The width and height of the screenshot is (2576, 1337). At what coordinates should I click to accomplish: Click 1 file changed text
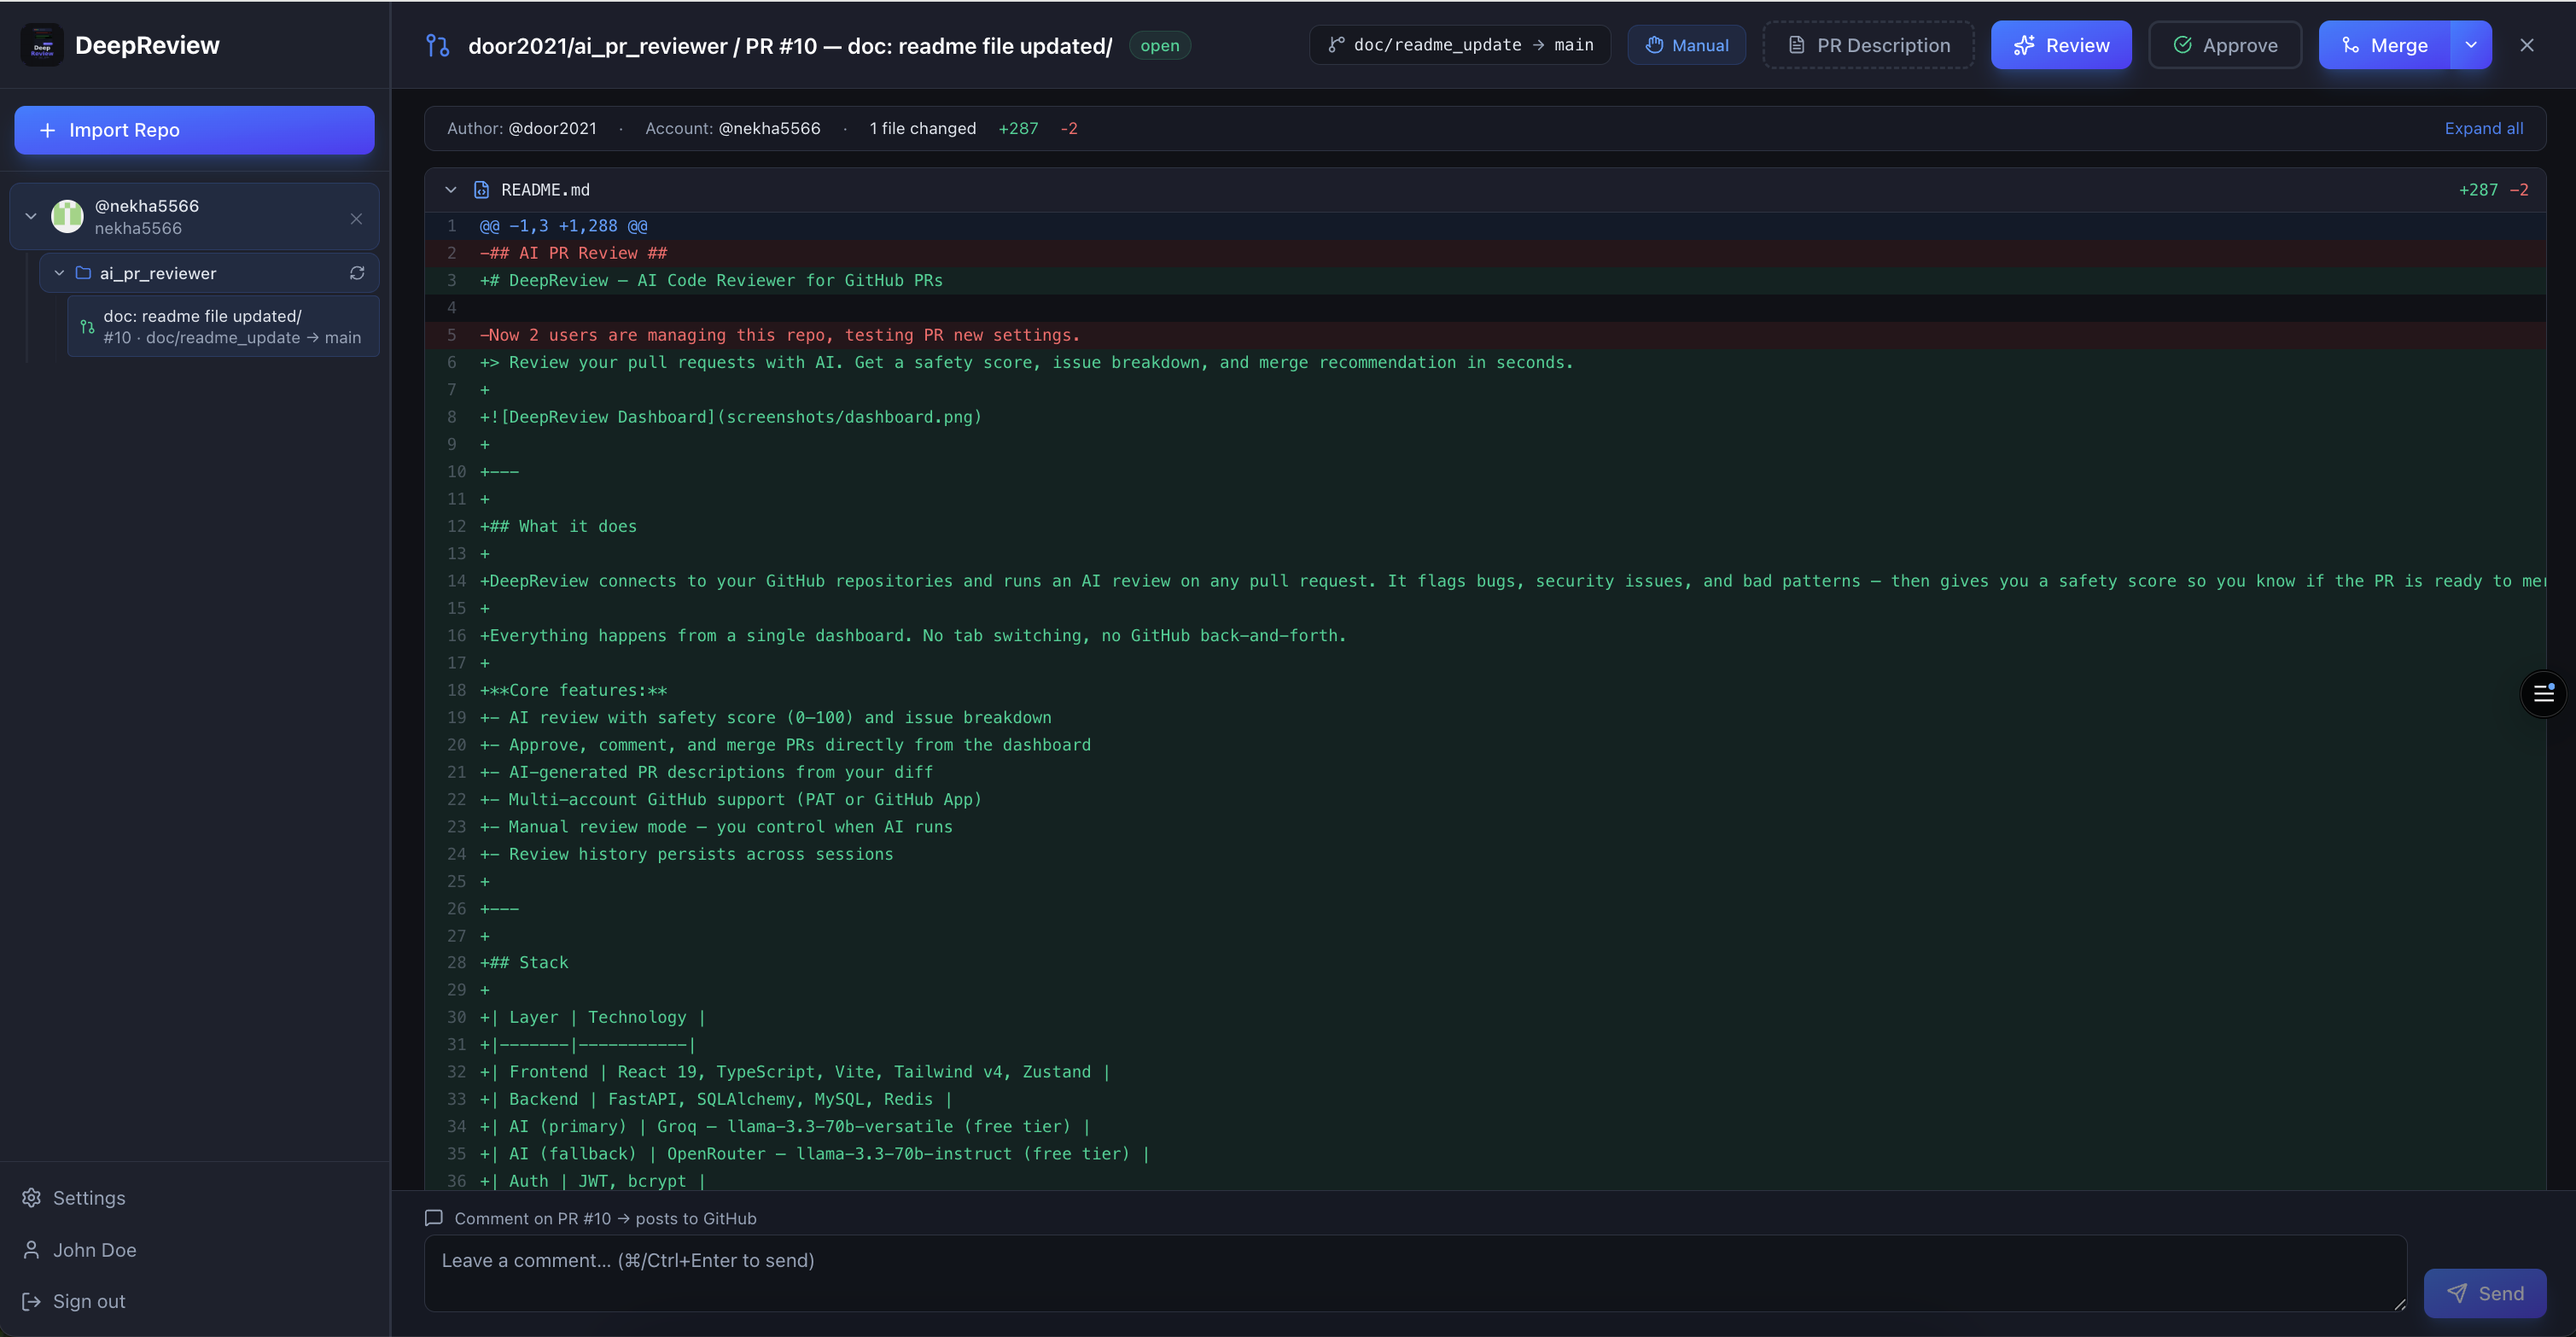922,128
